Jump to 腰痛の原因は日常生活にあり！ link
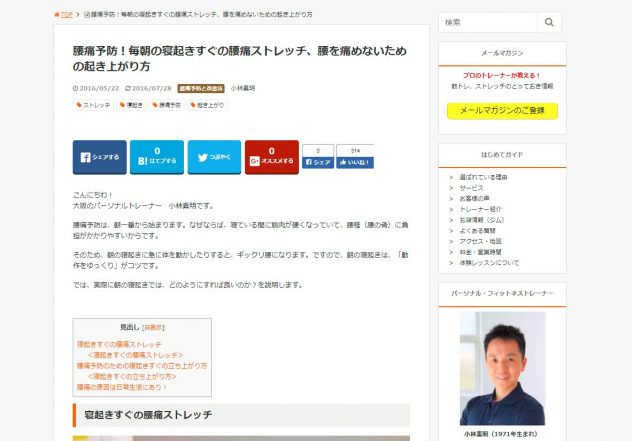The width and height of the screenshot is (632, 441). [x=122, y=387]
